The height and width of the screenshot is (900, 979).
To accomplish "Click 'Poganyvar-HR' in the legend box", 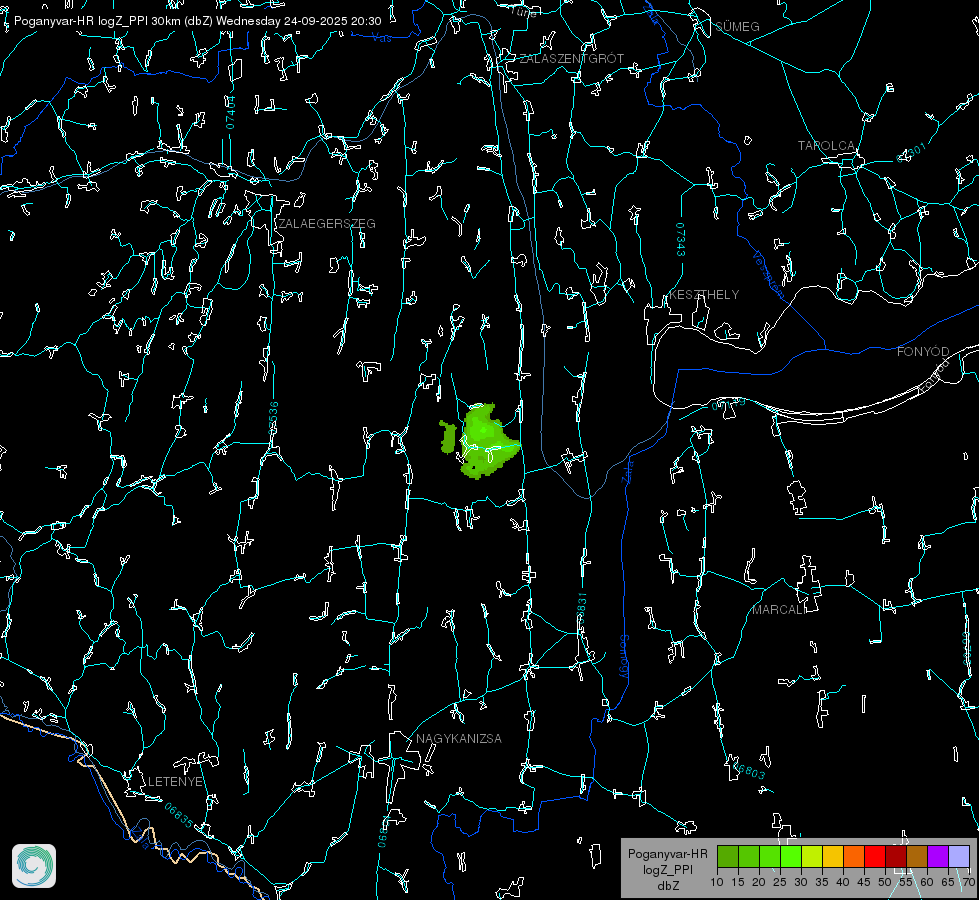I will point(667,854).
